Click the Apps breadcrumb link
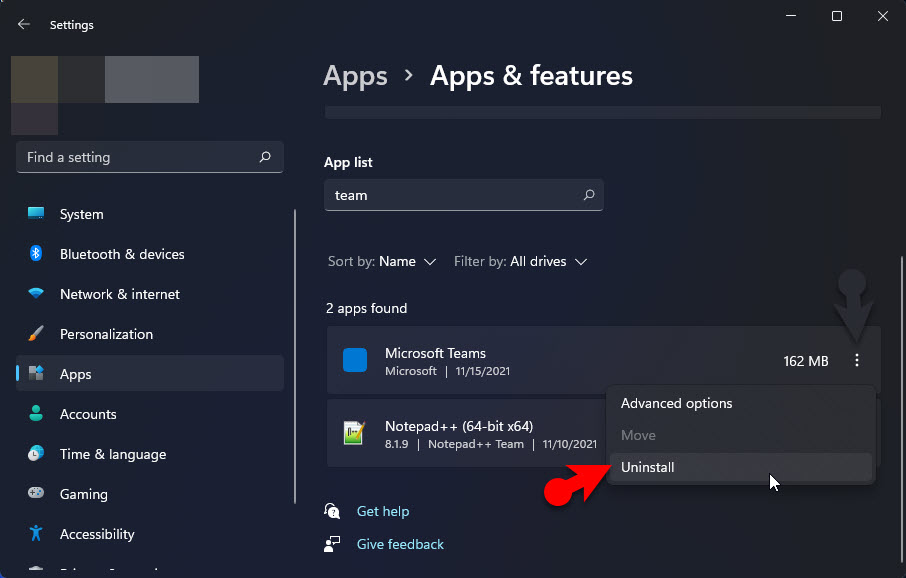This screenshot has height=578, width=906. click(x=355, y=76)
